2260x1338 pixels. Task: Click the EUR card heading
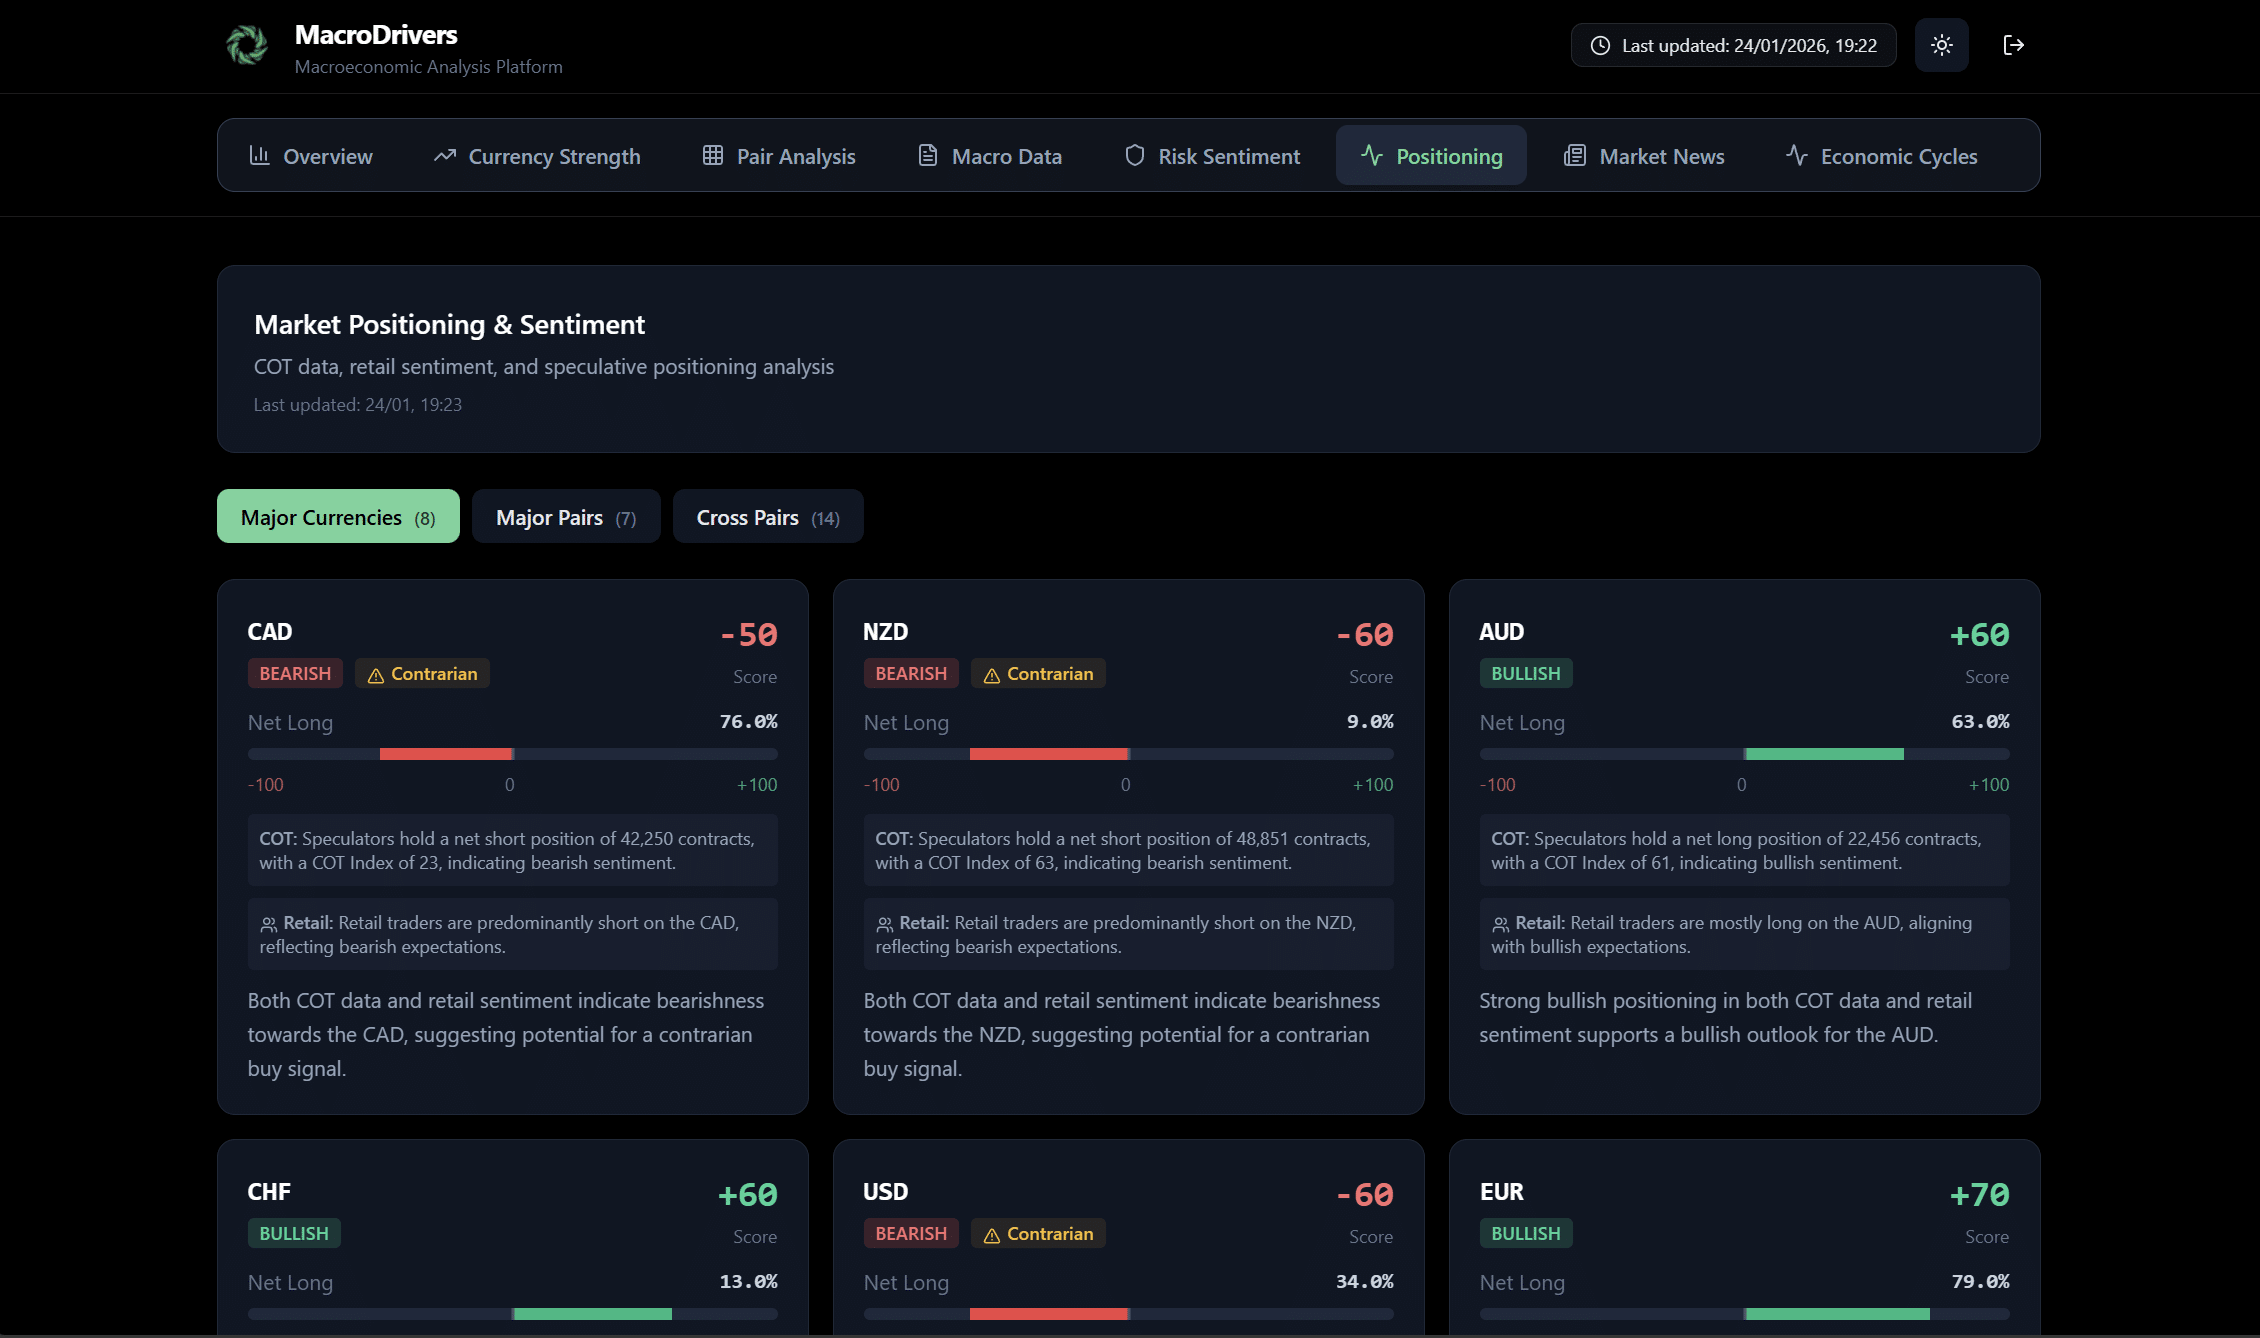(x=1501, y=1192)
